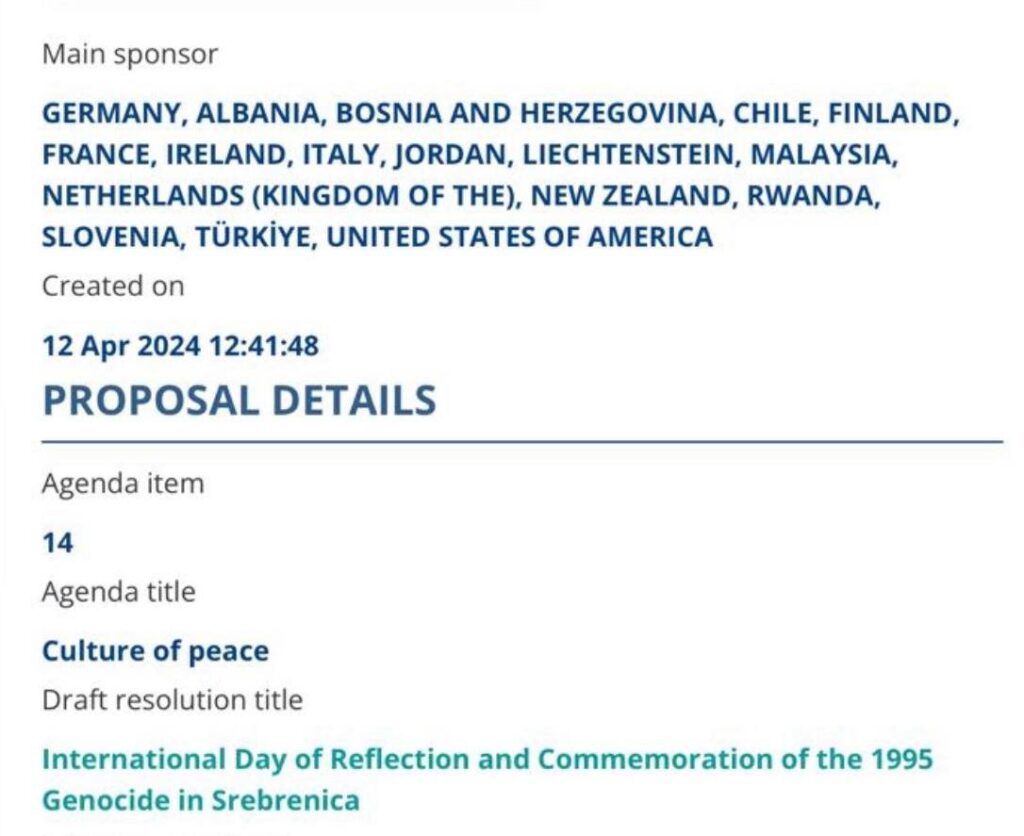Click GERMANY in the sponsor list
This screenshot has width=1024, height=836.
pos(111,114)
